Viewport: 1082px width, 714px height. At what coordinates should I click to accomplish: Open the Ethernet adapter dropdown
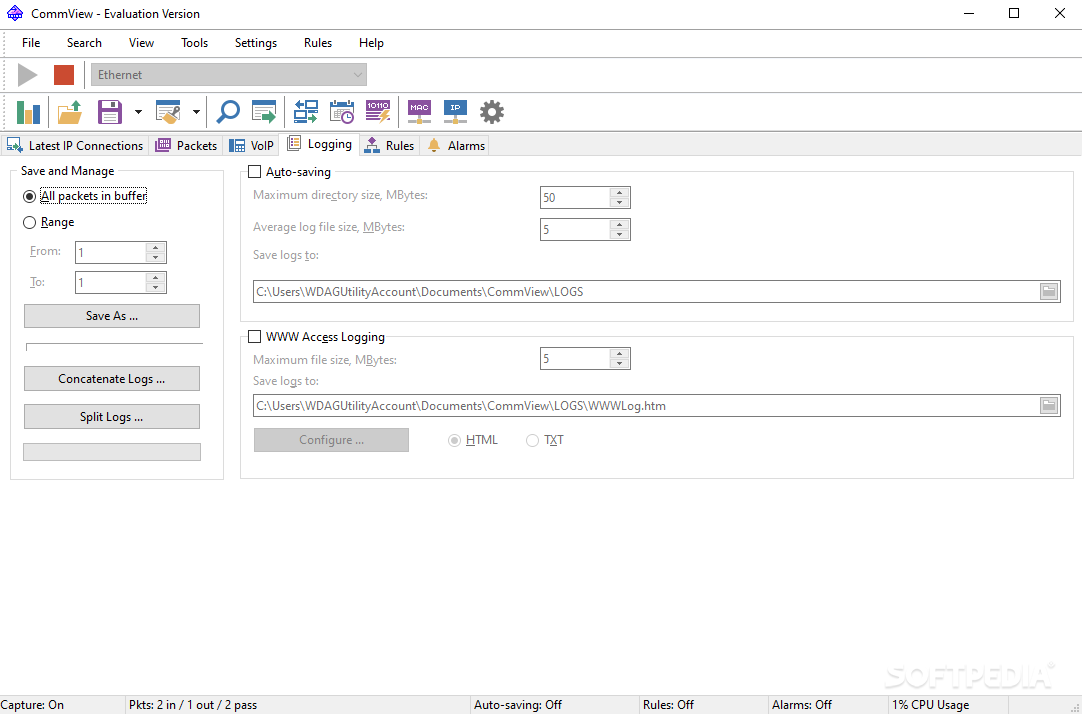pos(228,75)
